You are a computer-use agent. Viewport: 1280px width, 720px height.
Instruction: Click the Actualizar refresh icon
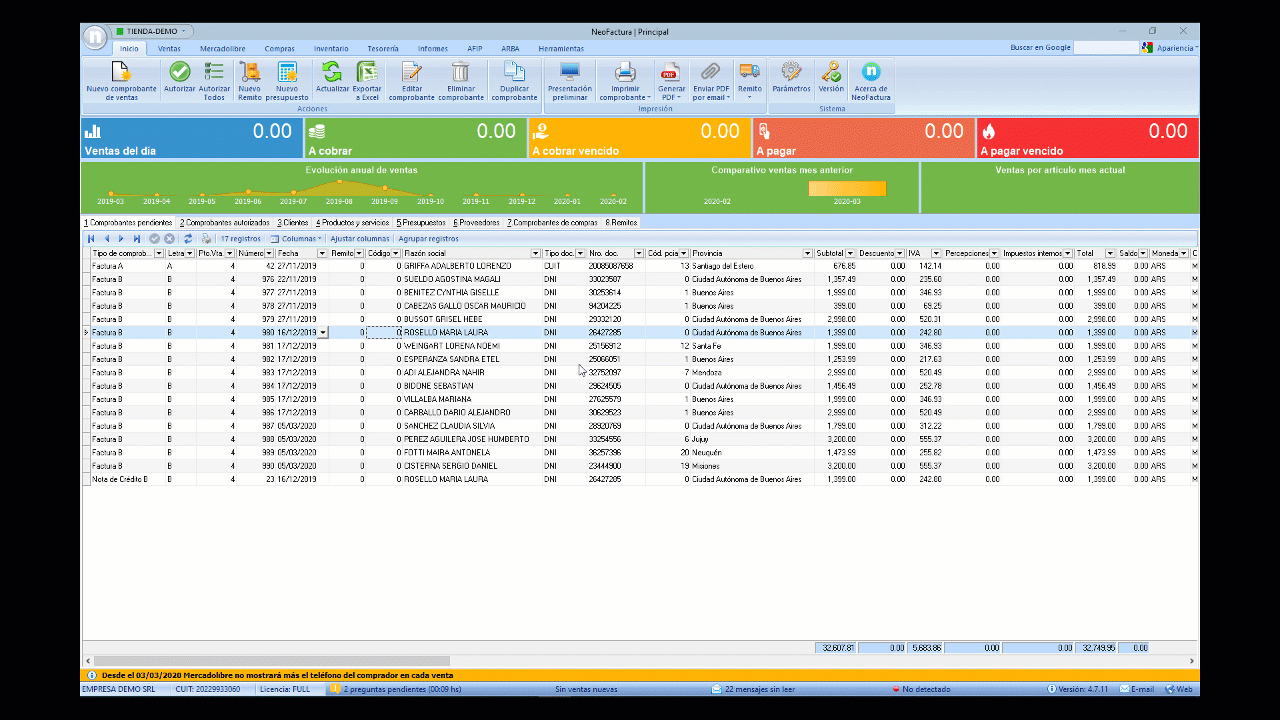[x=332, y=72]
